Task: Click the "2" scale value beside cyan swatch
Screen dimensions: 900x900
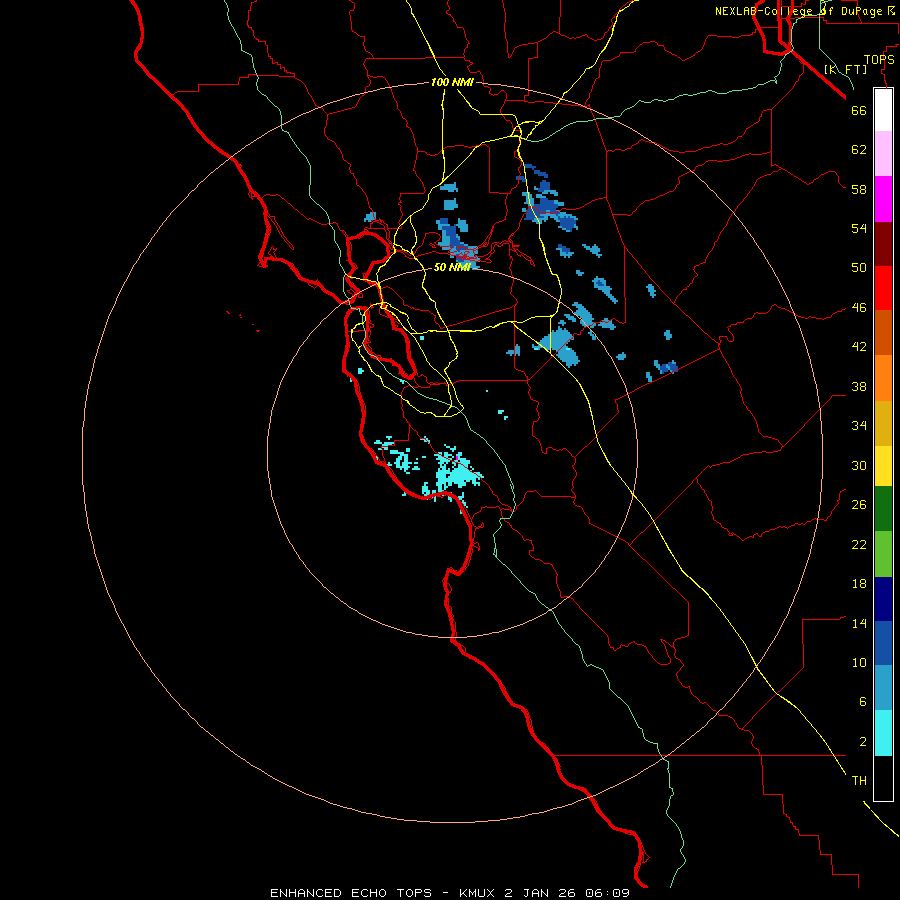Action: point(863,742)
